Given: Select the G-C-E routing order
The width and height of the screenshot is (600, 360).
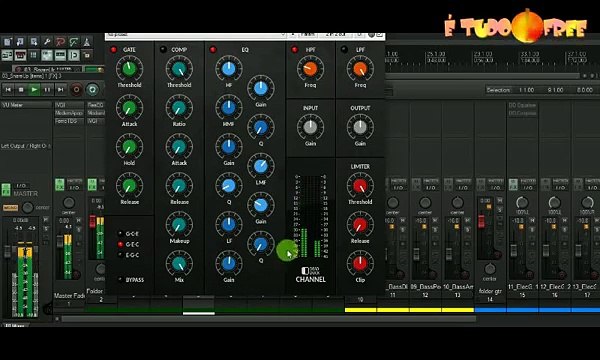Looking at the screenshot, I should (x=121, y=233).
